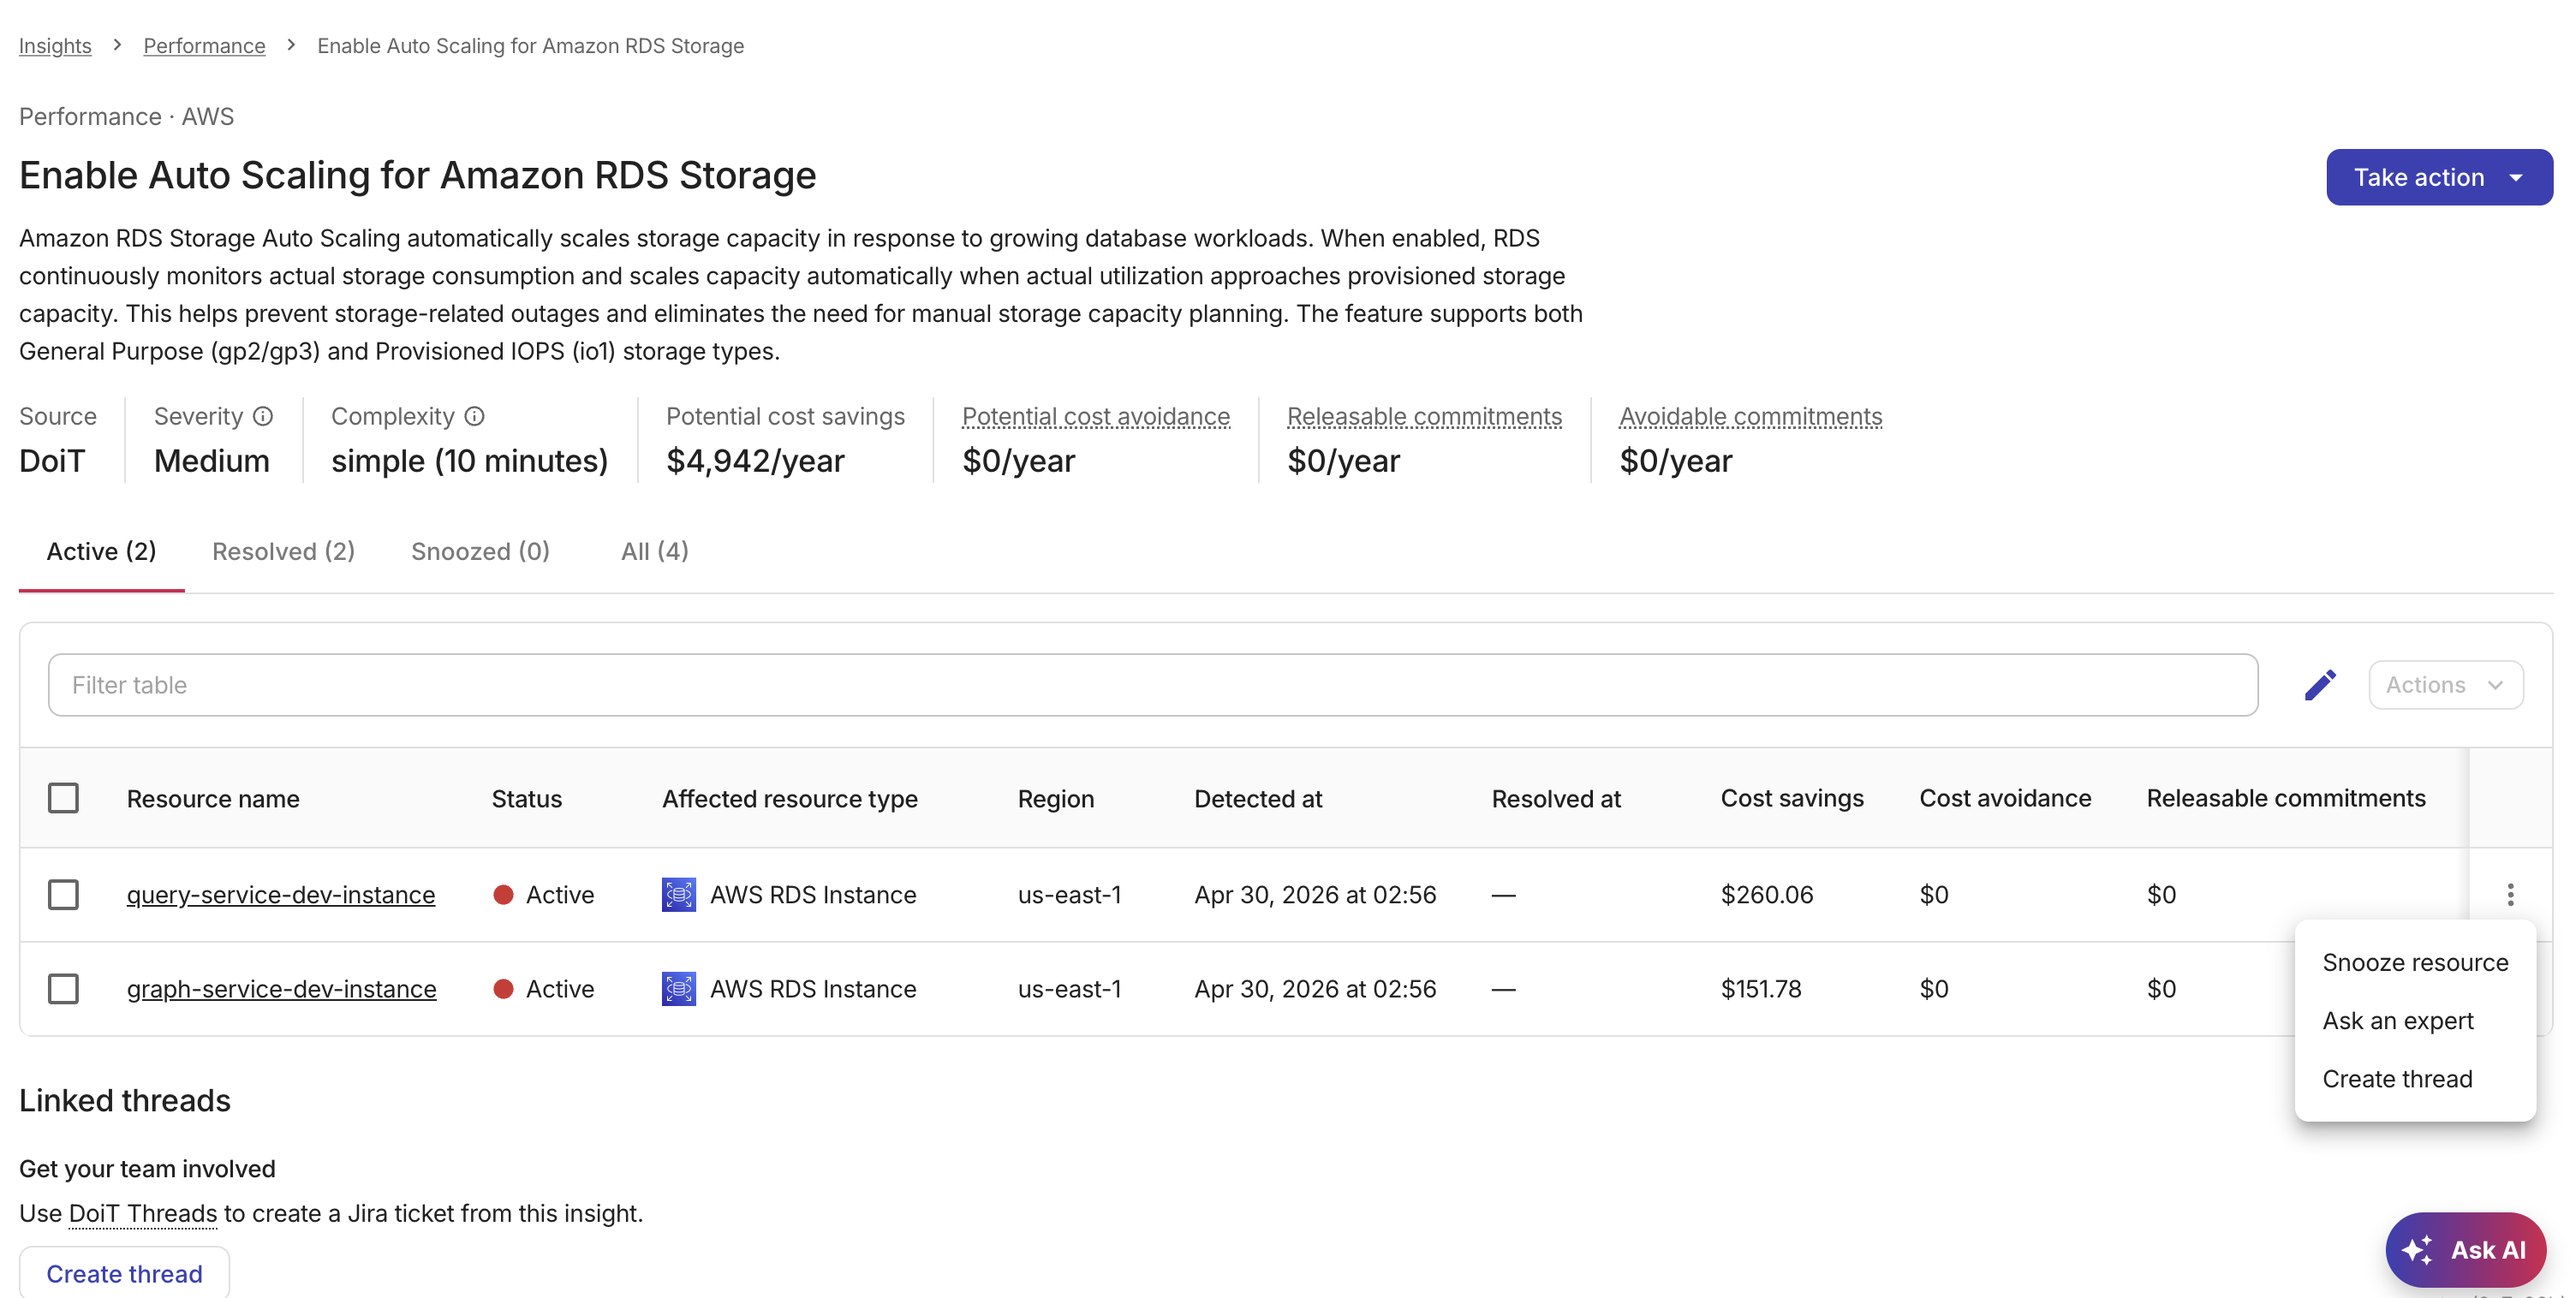This screenshot has height=1298, width=2576.
Task: Click Affected resource type column header
Action: tap(789, 798)
